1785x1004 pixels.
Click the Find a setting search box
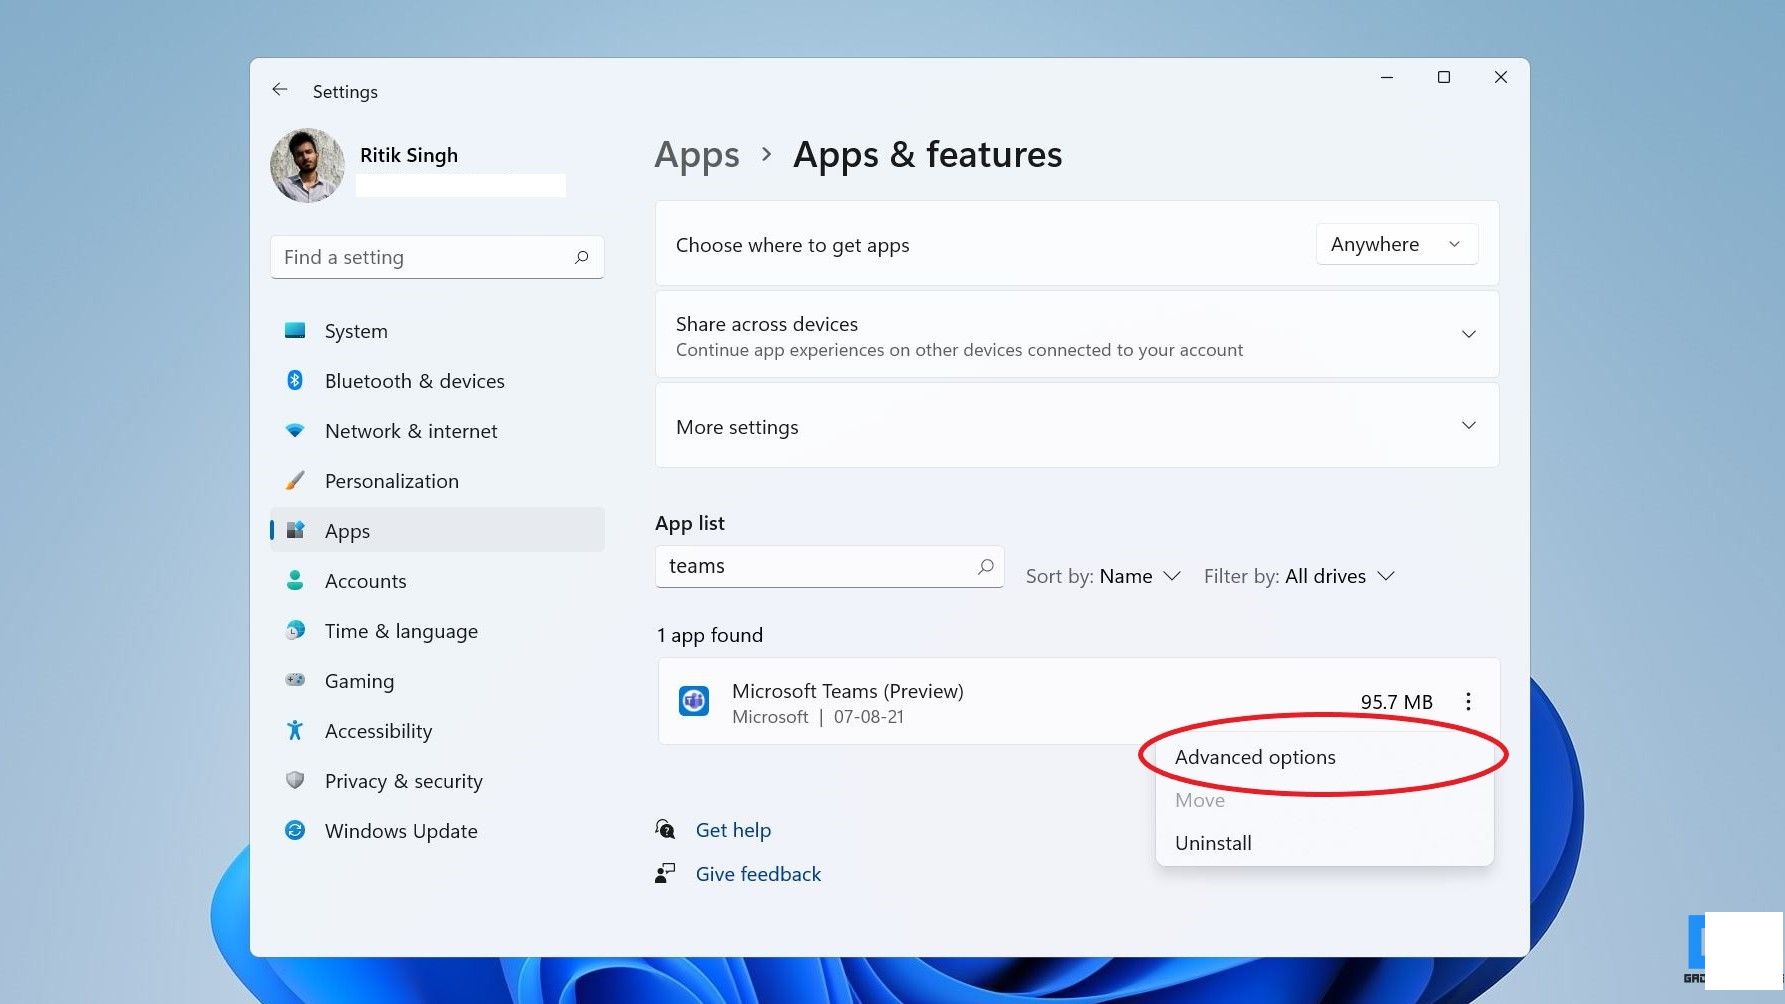(x=437, y=257)
